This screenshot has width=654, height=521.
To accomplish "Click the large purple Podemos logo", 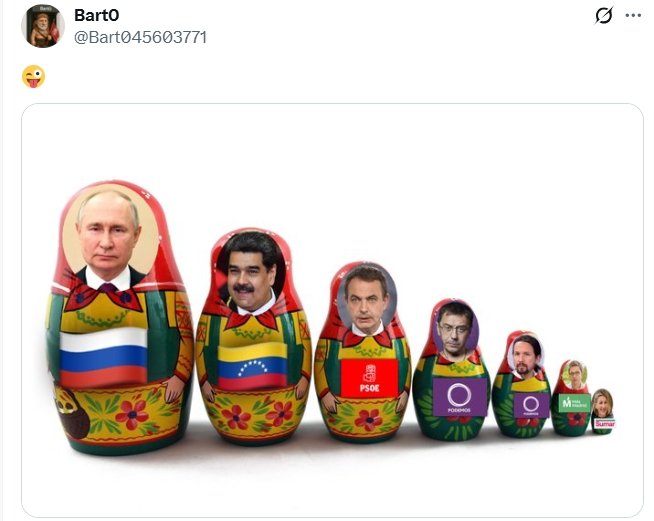I will [460, 397].
